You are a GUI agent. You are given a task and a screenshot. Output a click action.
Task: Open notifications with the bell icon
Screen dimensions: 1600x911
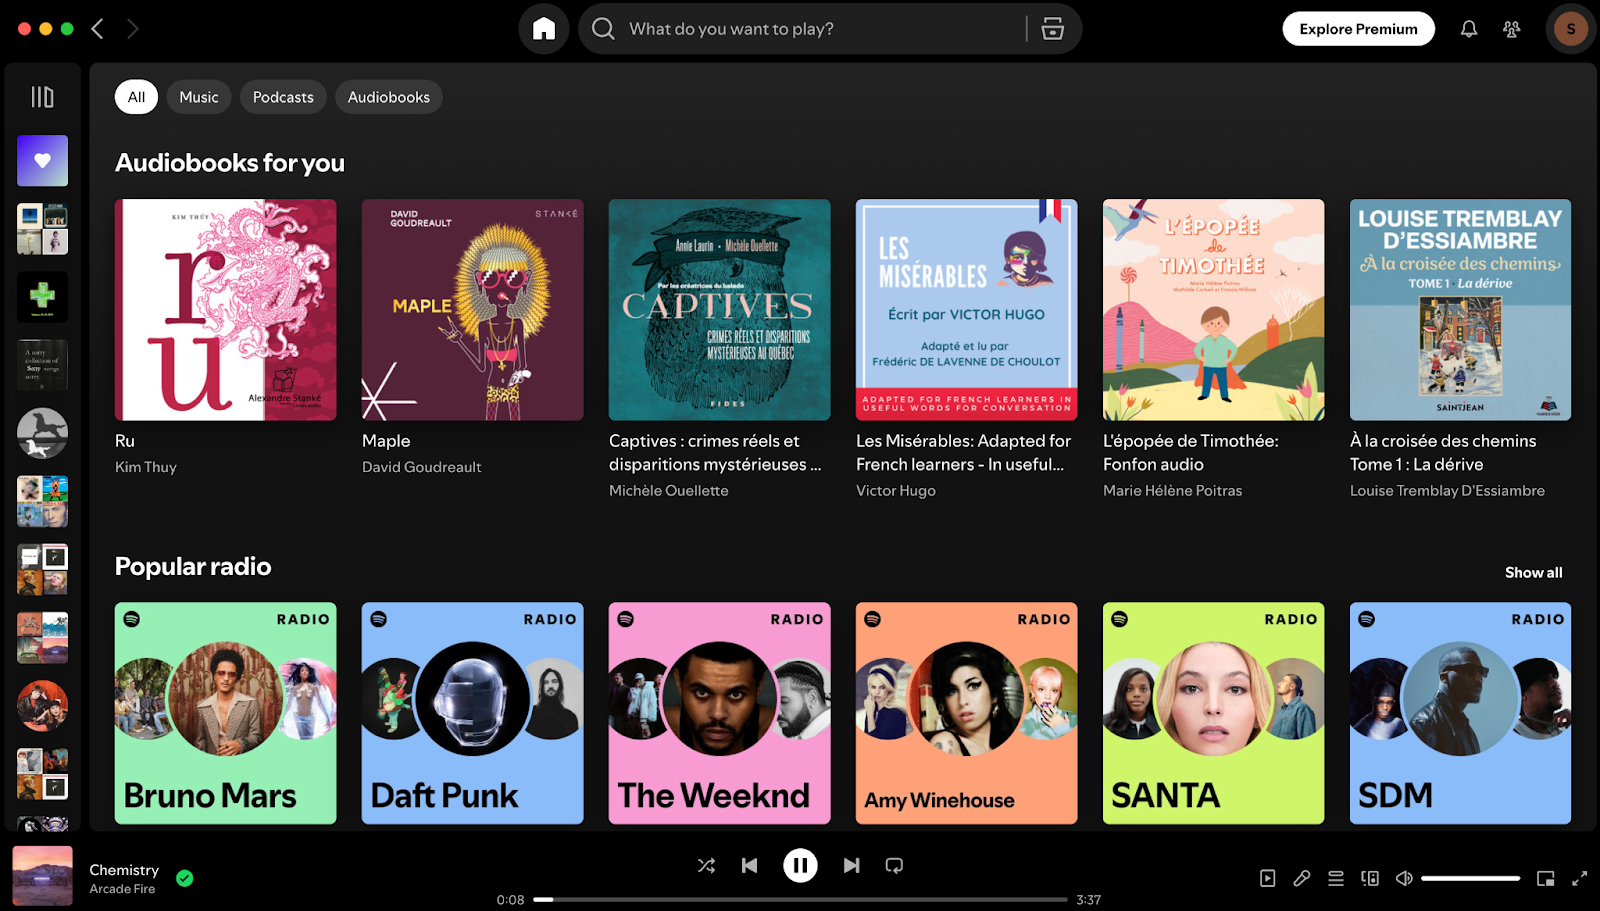click(1469, 28)
